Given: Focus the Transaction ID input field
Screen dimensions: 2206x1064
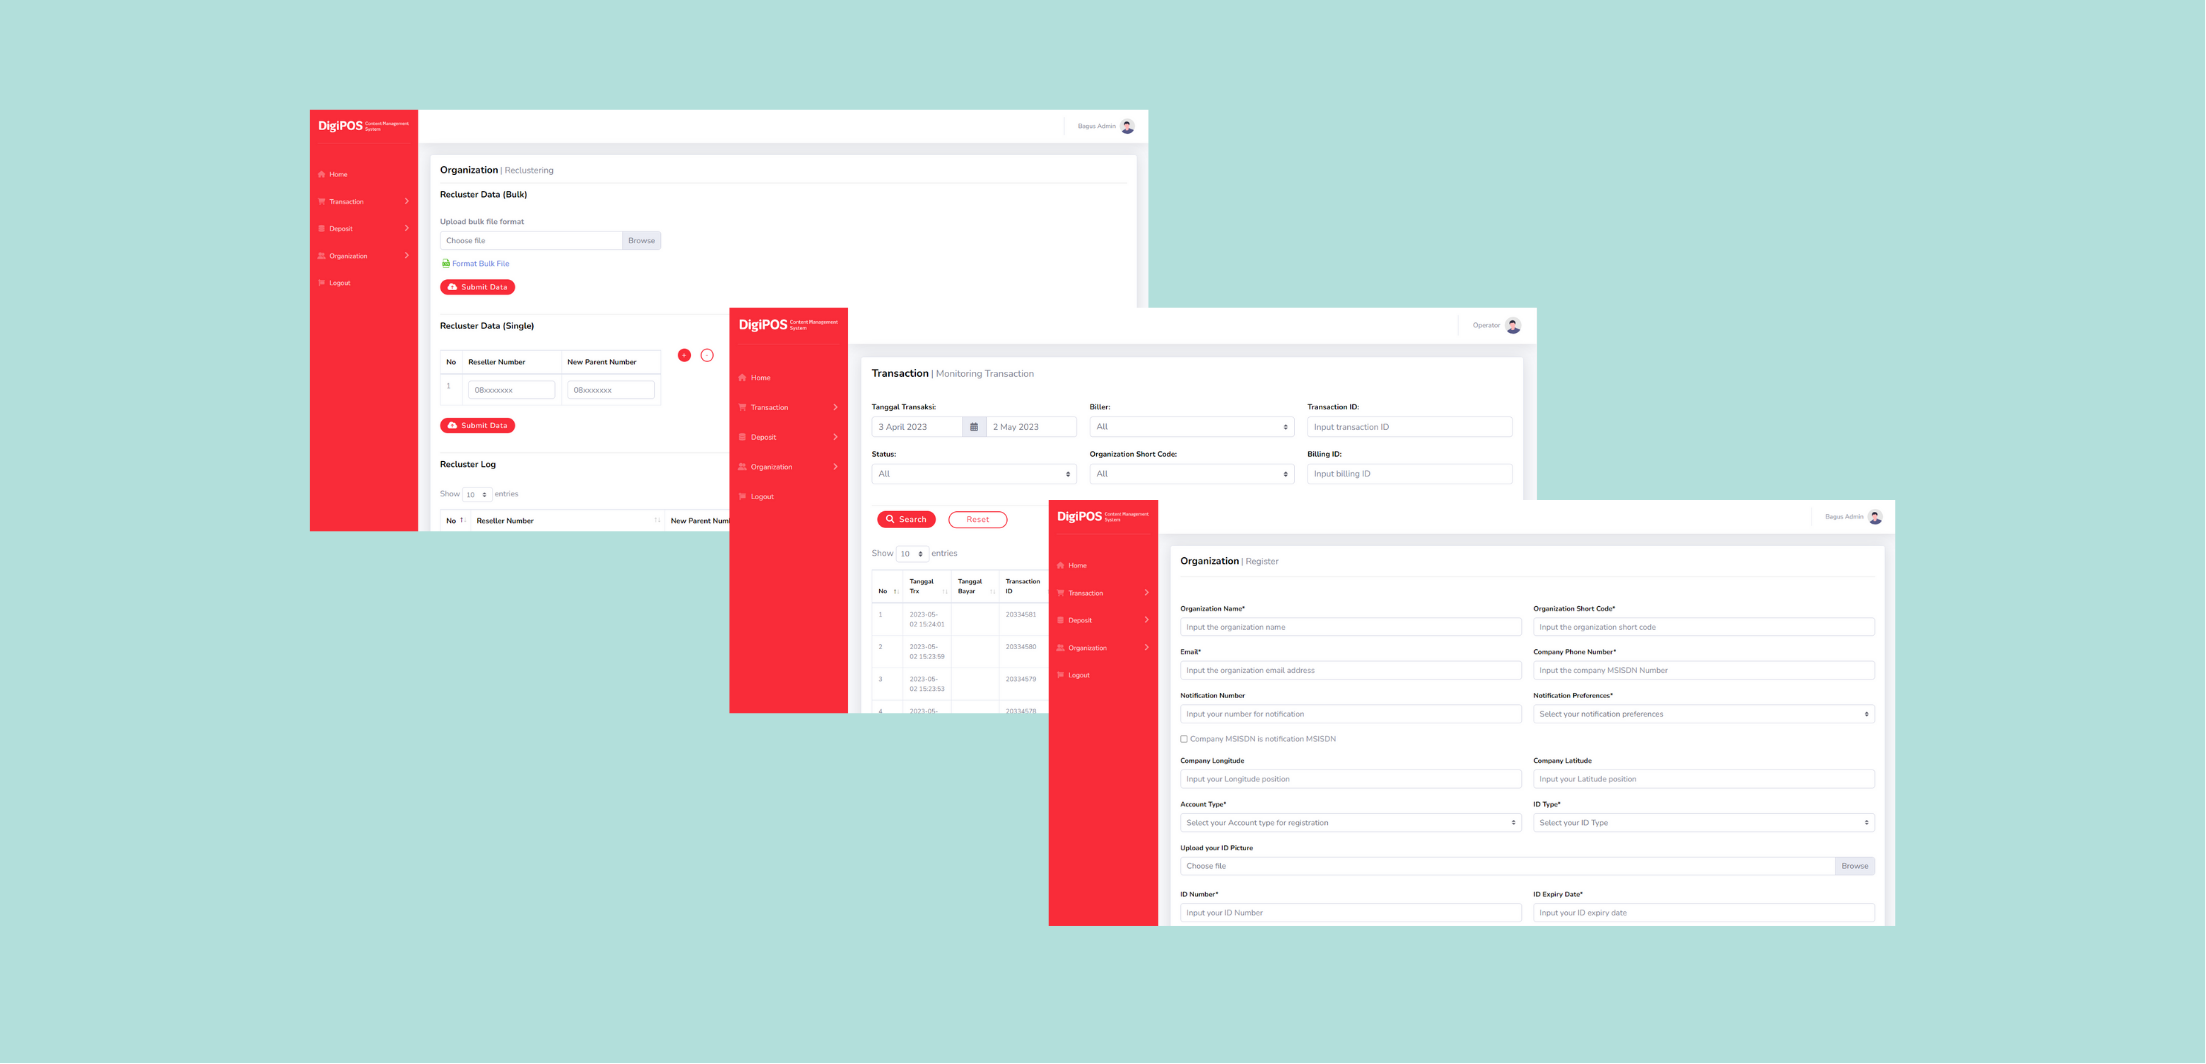Looking at the screenshot, I should tap(1409, 427).
